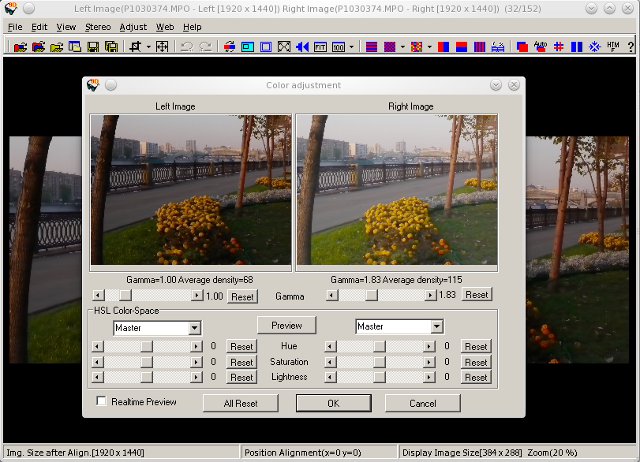Click the cyan rectangle toolbar icon

[247, 47]
